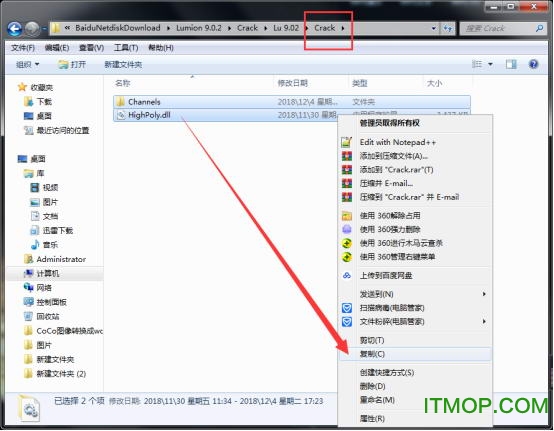Open 最近访问的位置 in sidebar
This screenshot has width=554, height=431.
[x=63, y=130]
